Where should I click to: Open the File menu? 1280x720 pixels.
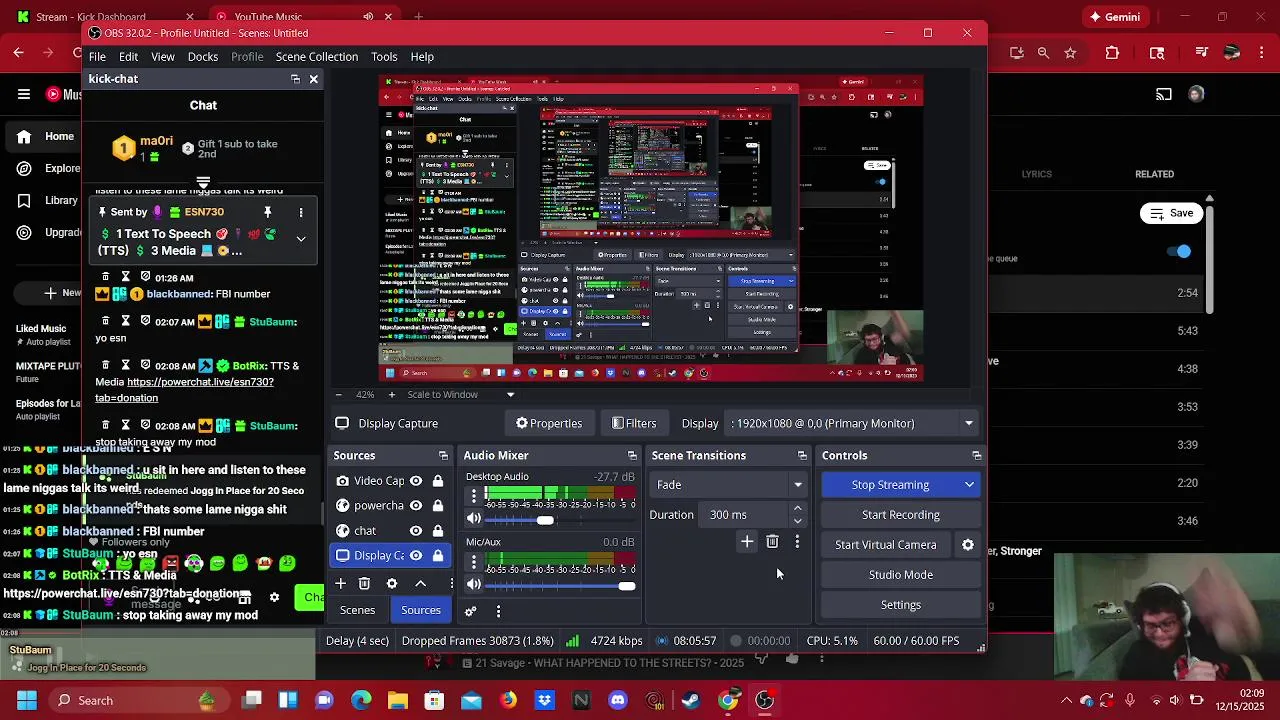(x=97, y=57)
